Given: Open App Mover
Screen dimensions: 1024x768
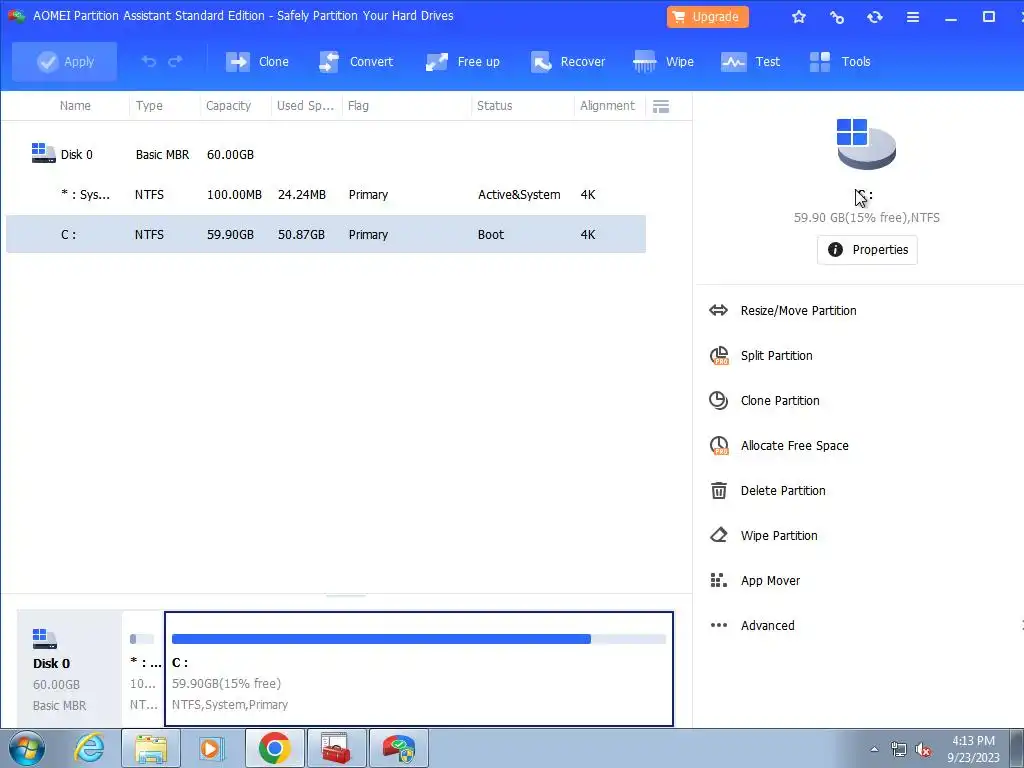Looking at the screenshot, I should 770,581.
